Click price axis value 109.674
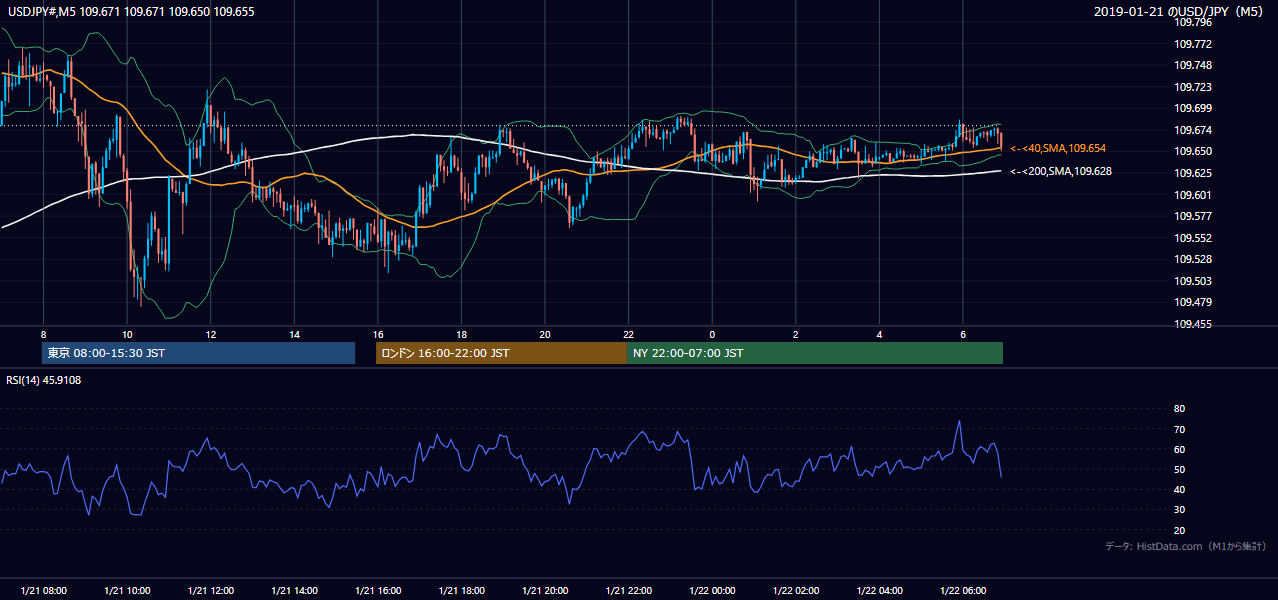1278x600 pixels. pos(1193,130)
